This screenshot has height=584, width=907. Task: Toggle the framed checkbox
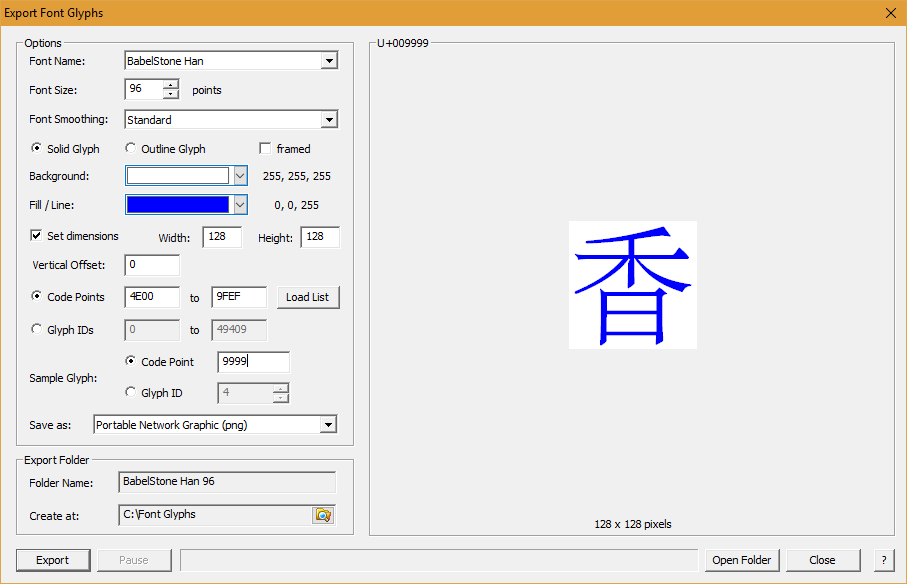point(266,149)
